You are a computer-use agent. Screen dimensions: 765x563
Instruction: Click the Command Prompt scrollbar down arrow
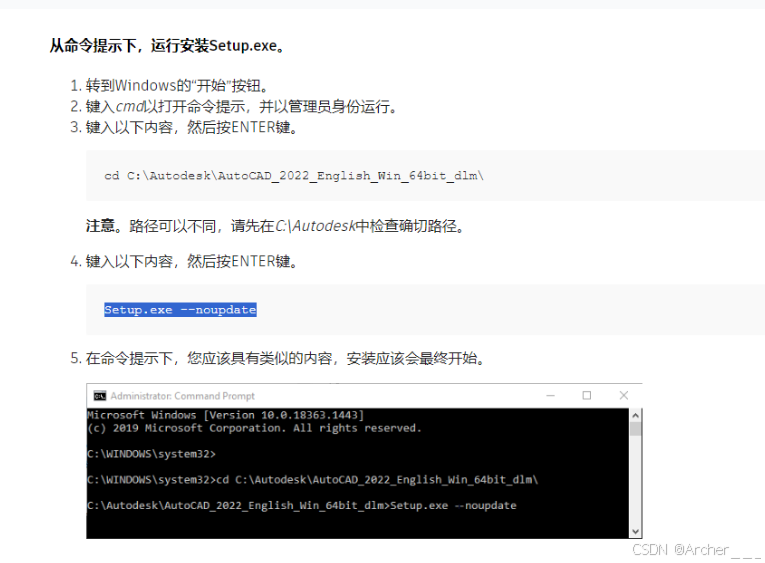coord(635,531)
